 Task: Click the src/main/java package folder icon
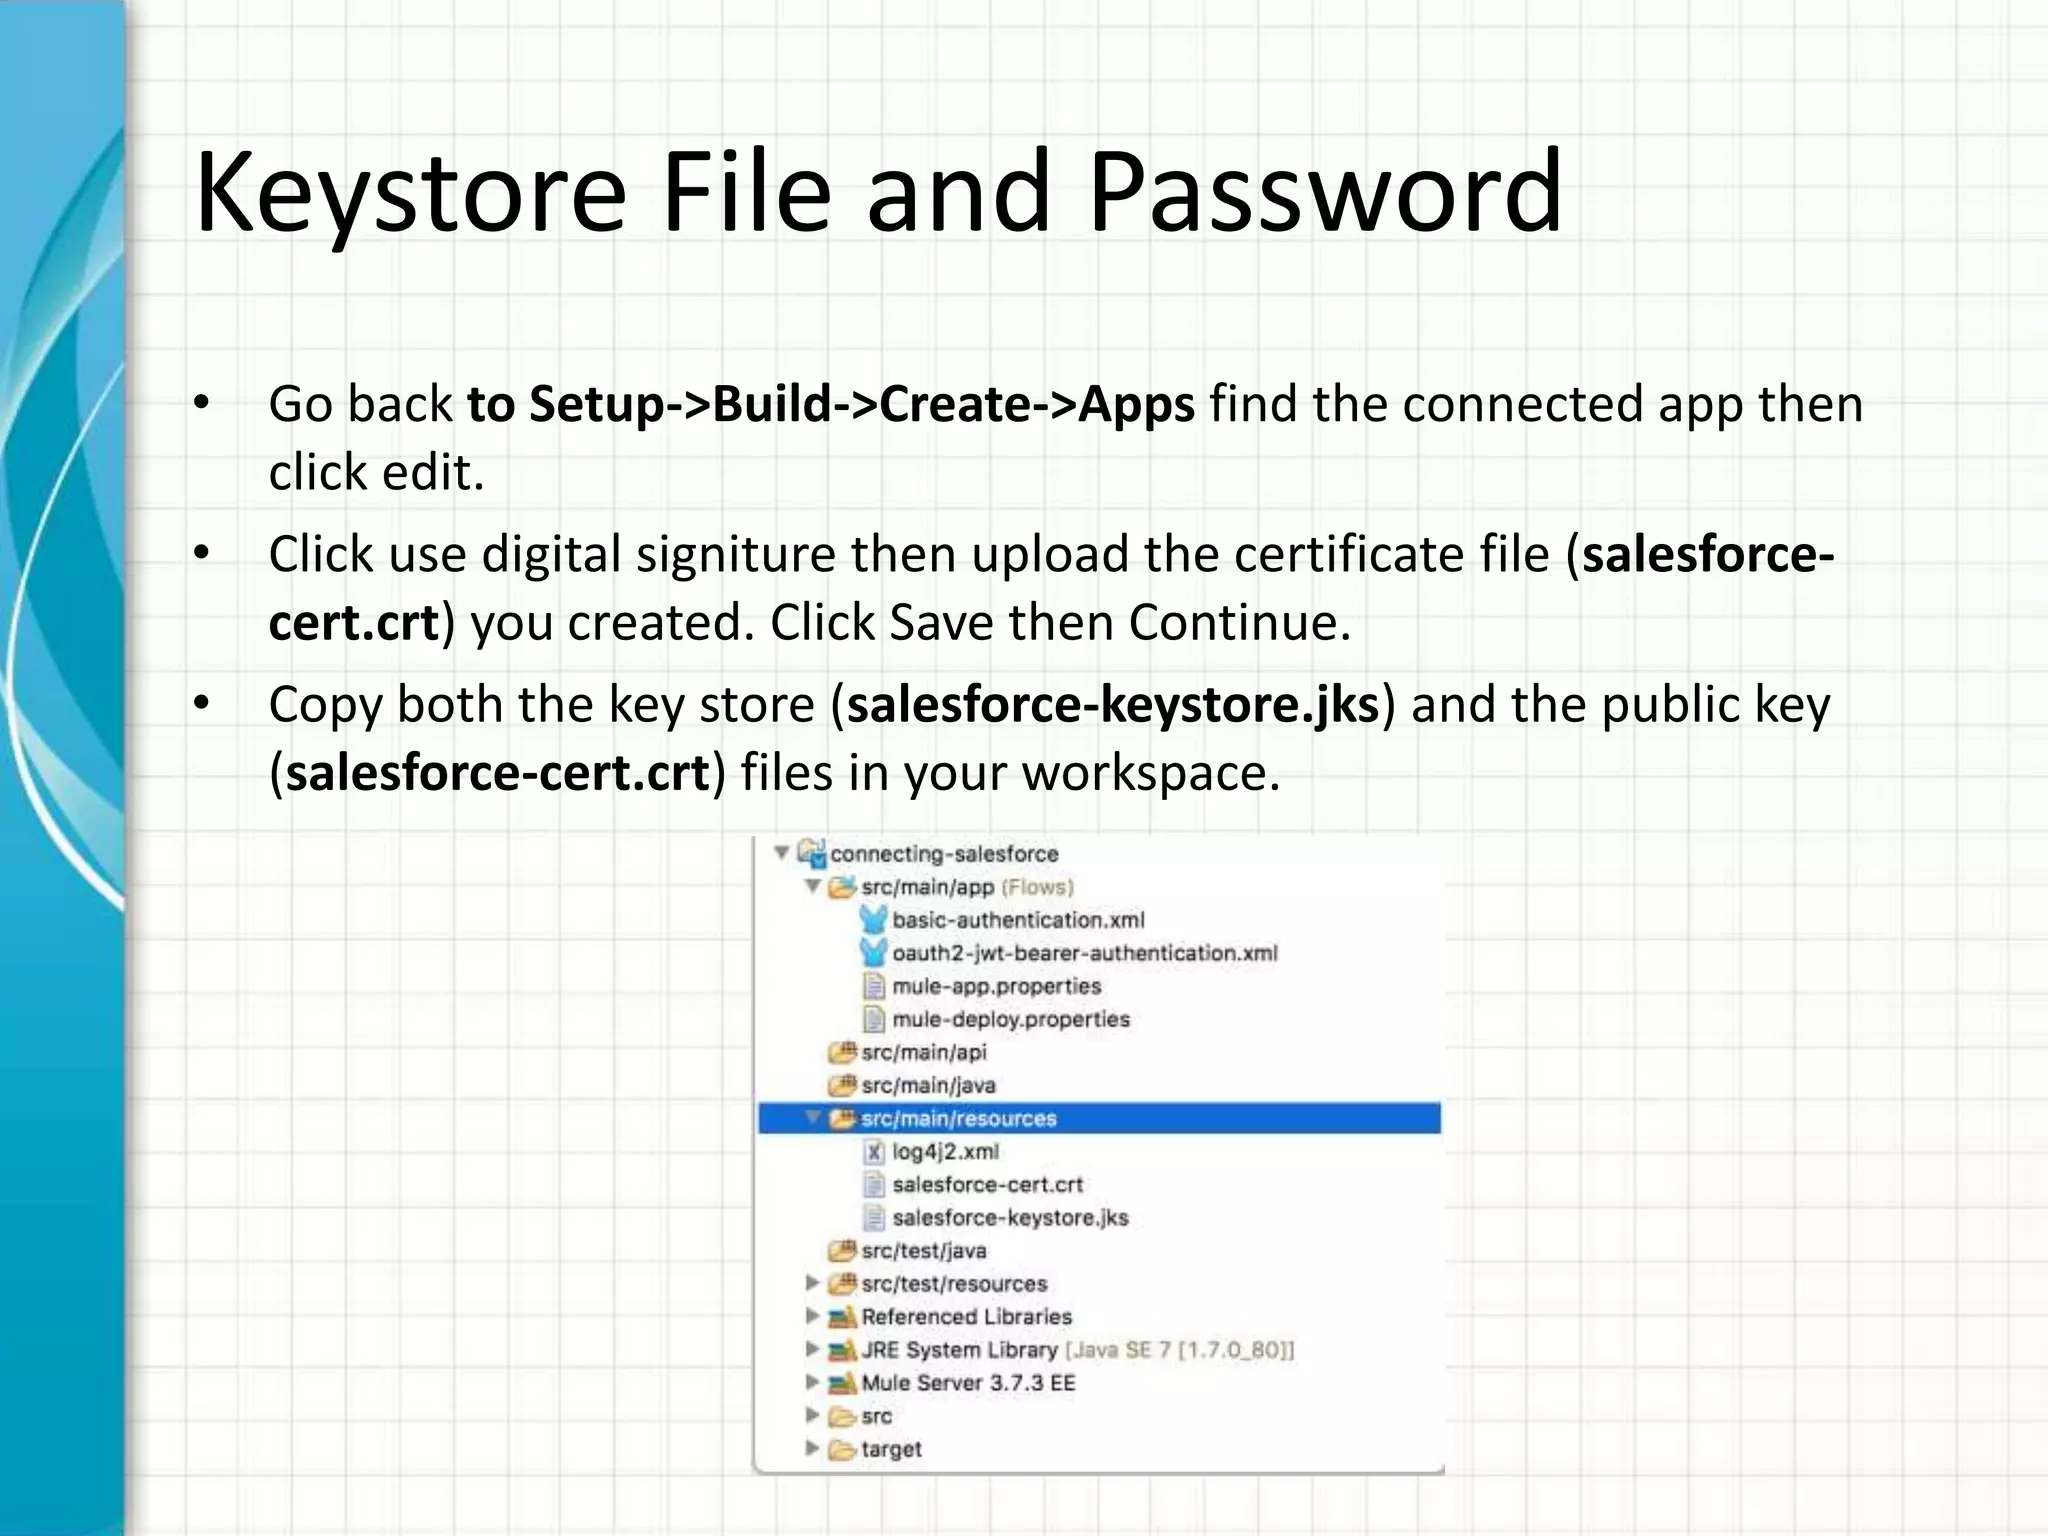843,1085
